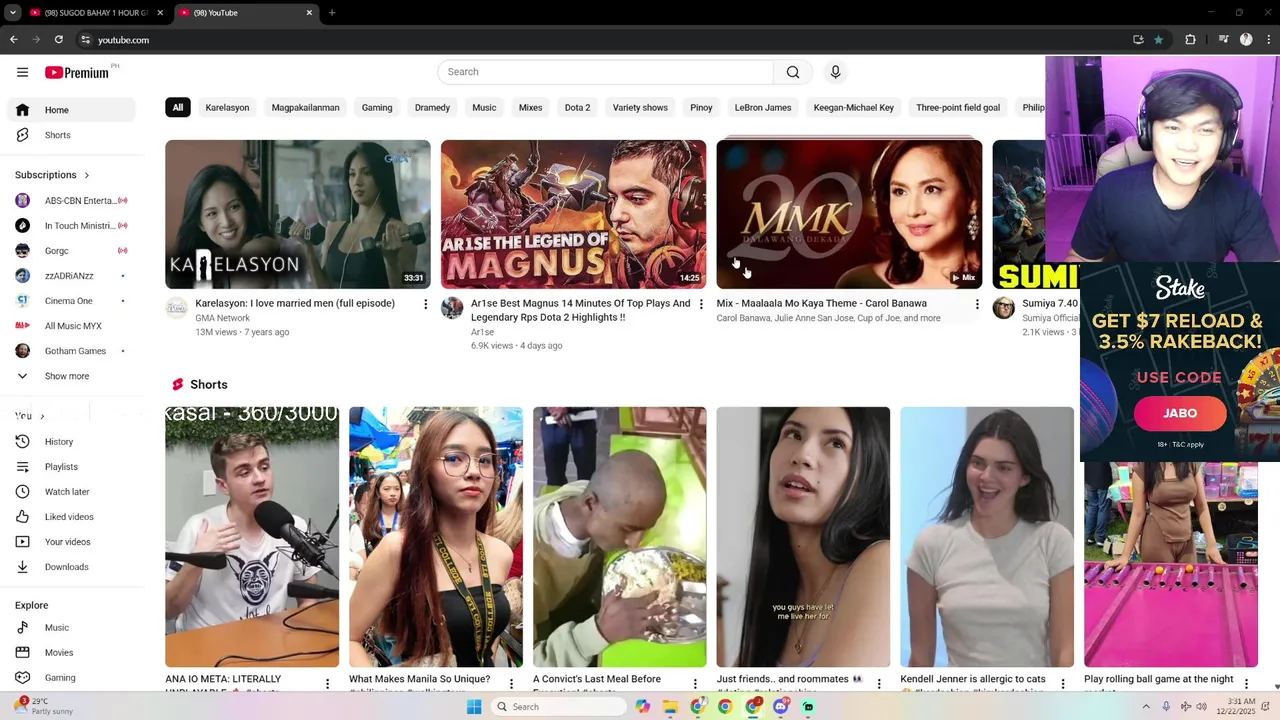Select the Variety shows filter chip
Image resolution: width=1280 pixels, height=720 pixels.
tap(640, 108)
